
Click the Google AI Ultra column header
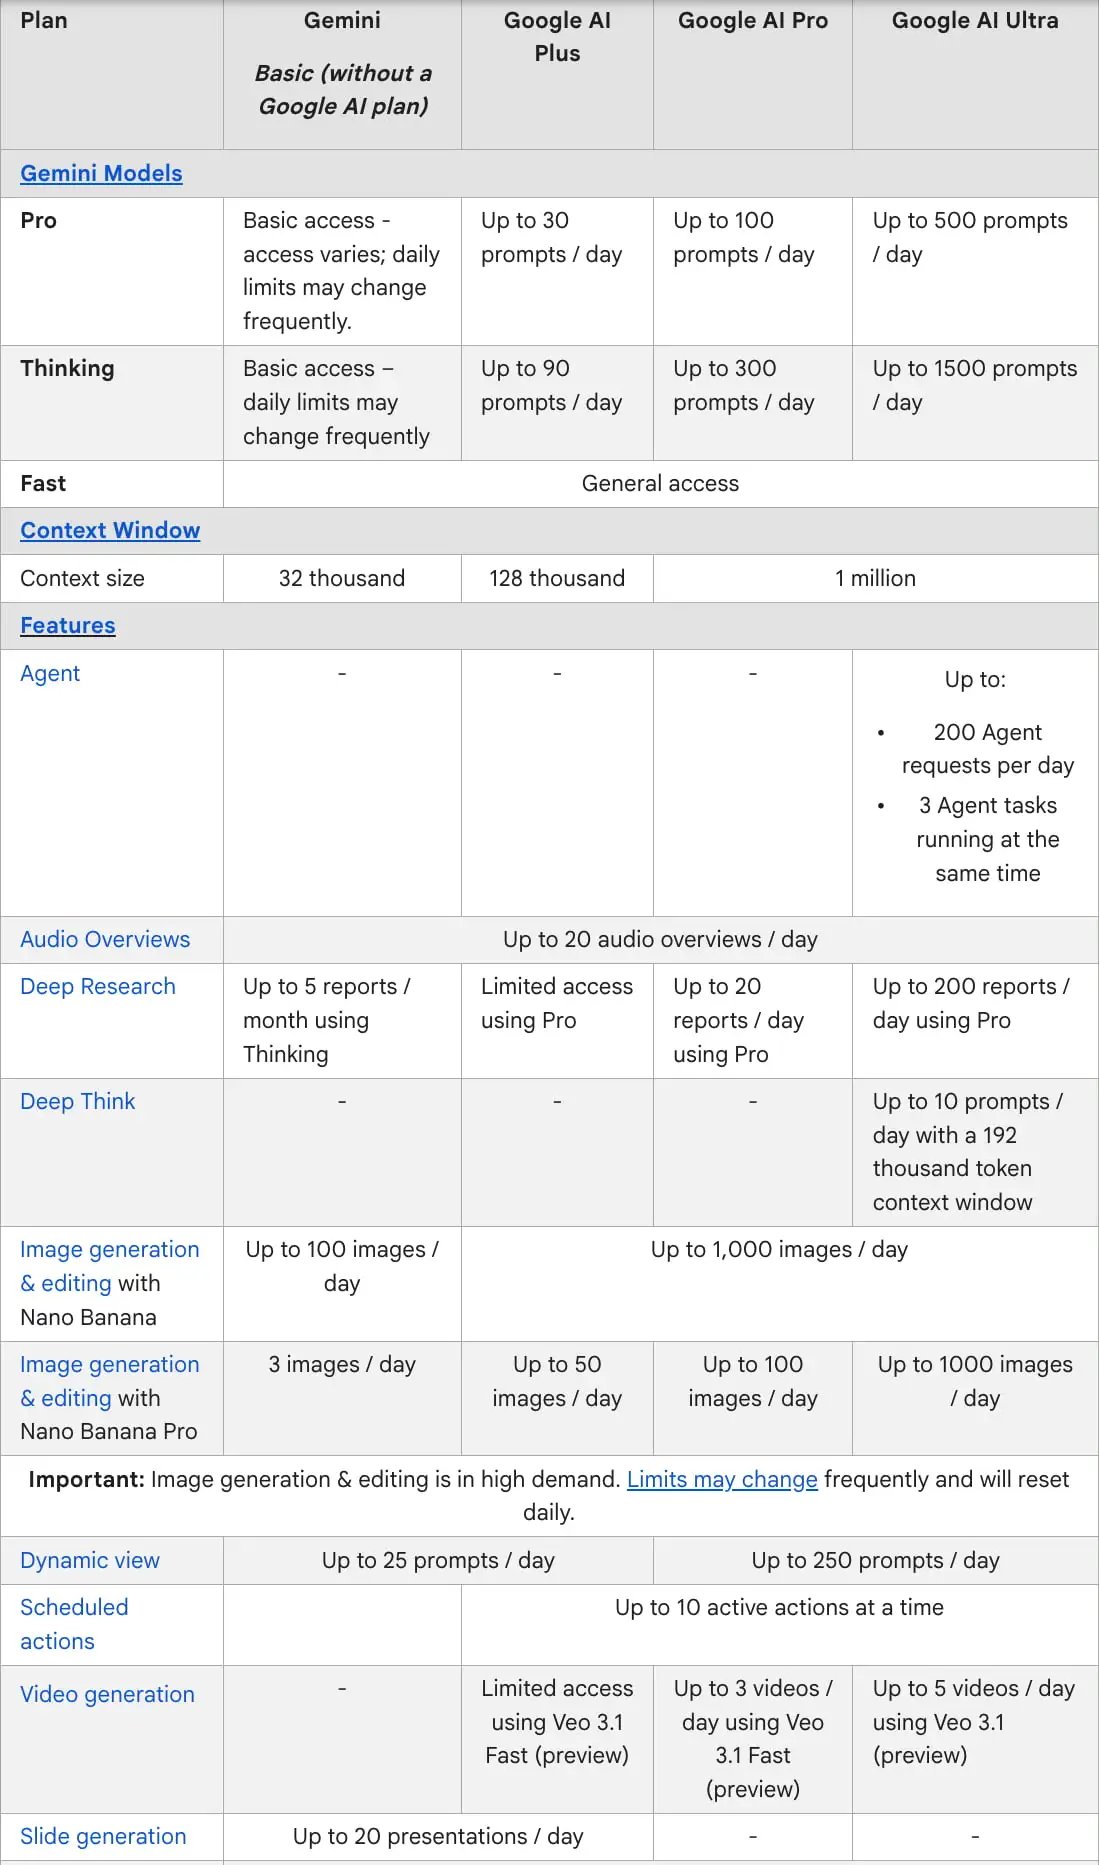pos(975,21)
